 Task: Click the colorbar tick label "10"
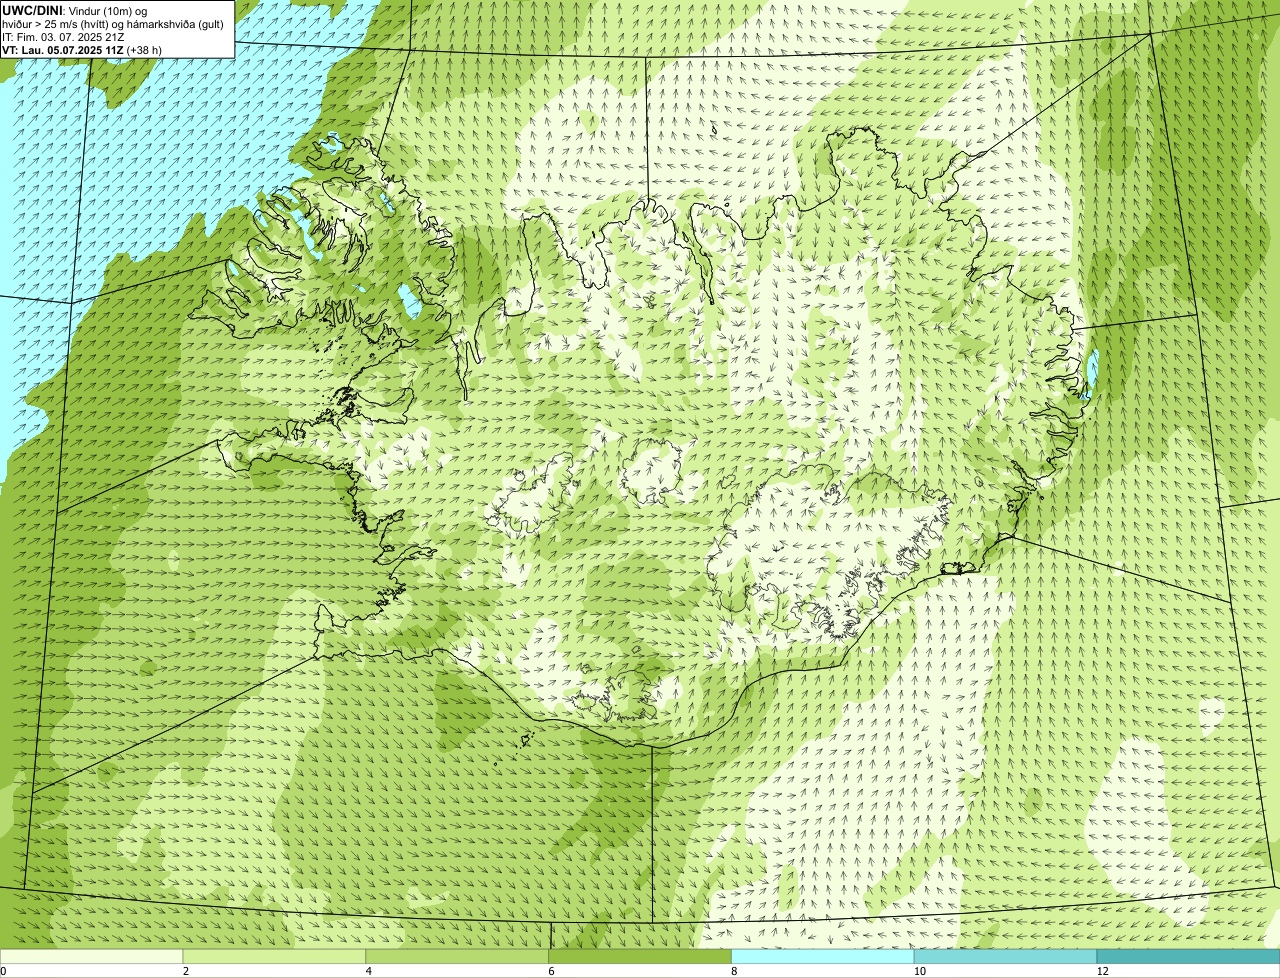pos(919,971)
